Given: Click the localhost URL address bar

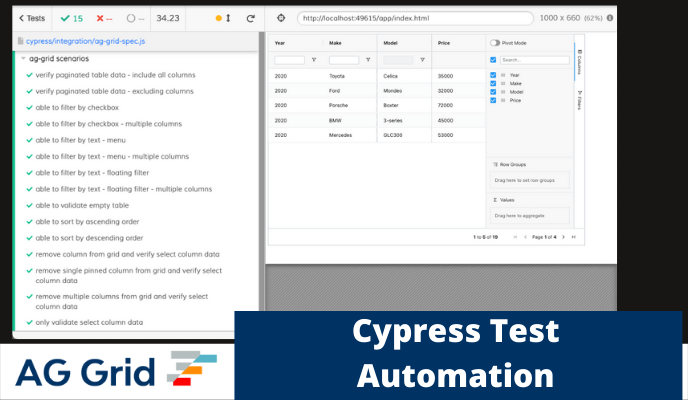Looking at the screenshot, I should (x=415, y=18).
